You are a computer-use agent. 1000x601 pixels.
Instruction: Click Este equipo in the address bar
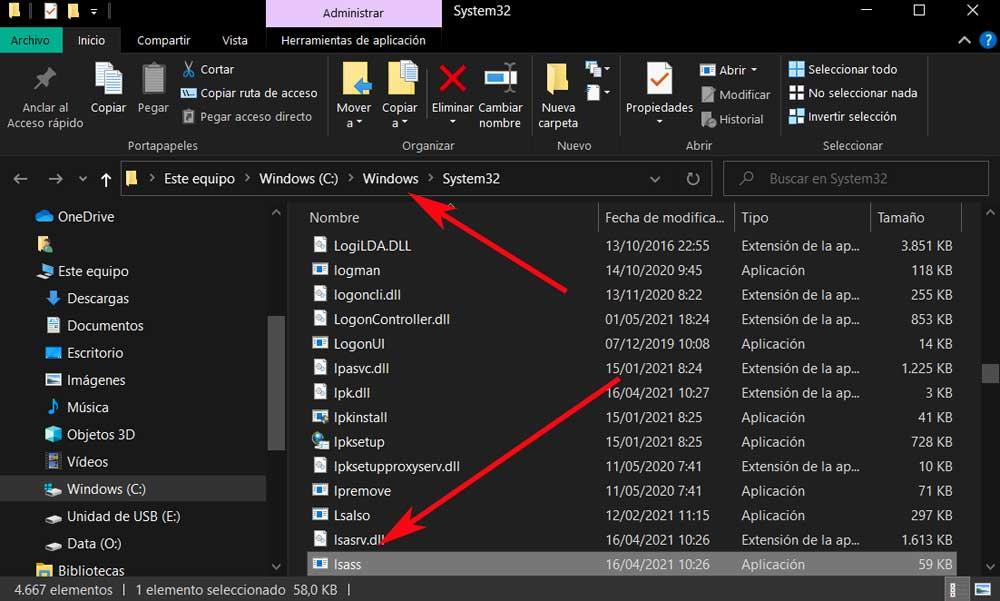coord(199,179)
